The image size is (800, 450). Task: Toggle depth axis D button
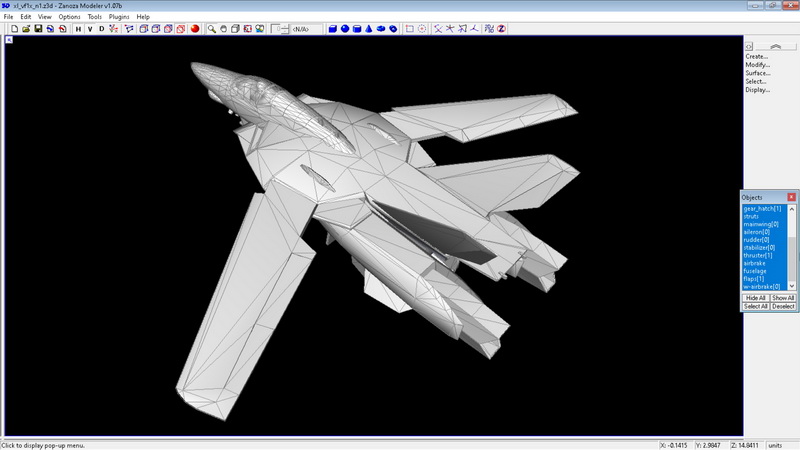click(x=102, y=29)
